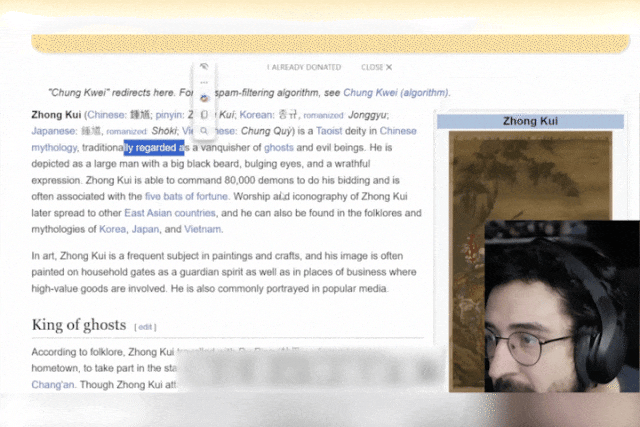
Task: Open the Zhong Kui painting in the infobox
Action: [x=530, y=176]
